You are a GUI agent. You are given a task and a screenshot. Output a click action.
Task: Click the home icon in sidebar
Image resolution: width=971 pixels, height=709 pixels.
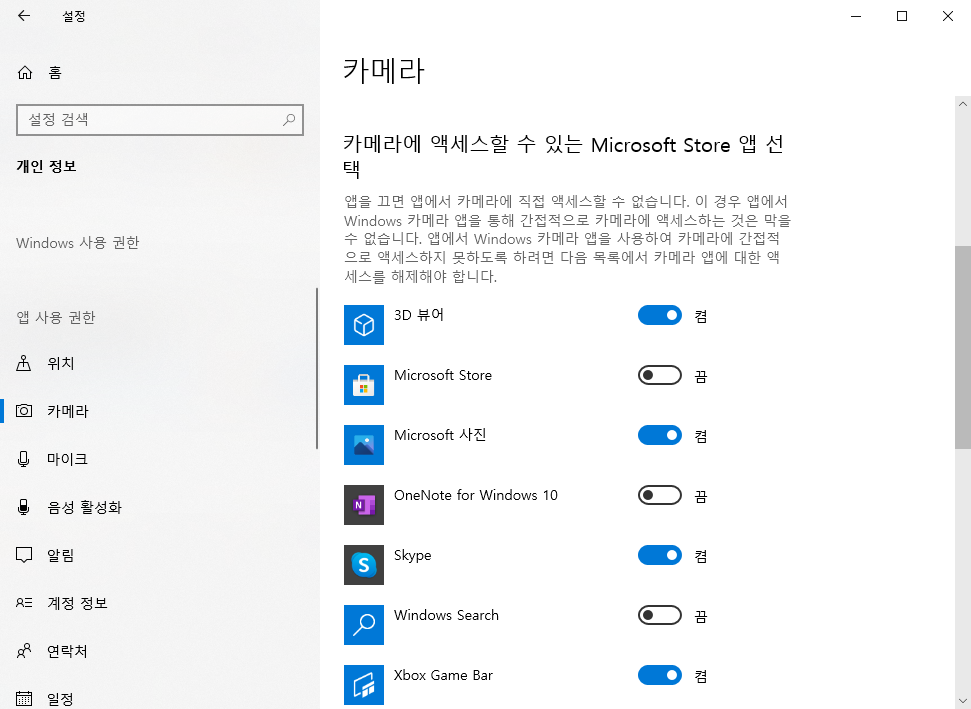click(x=25, y=73)
